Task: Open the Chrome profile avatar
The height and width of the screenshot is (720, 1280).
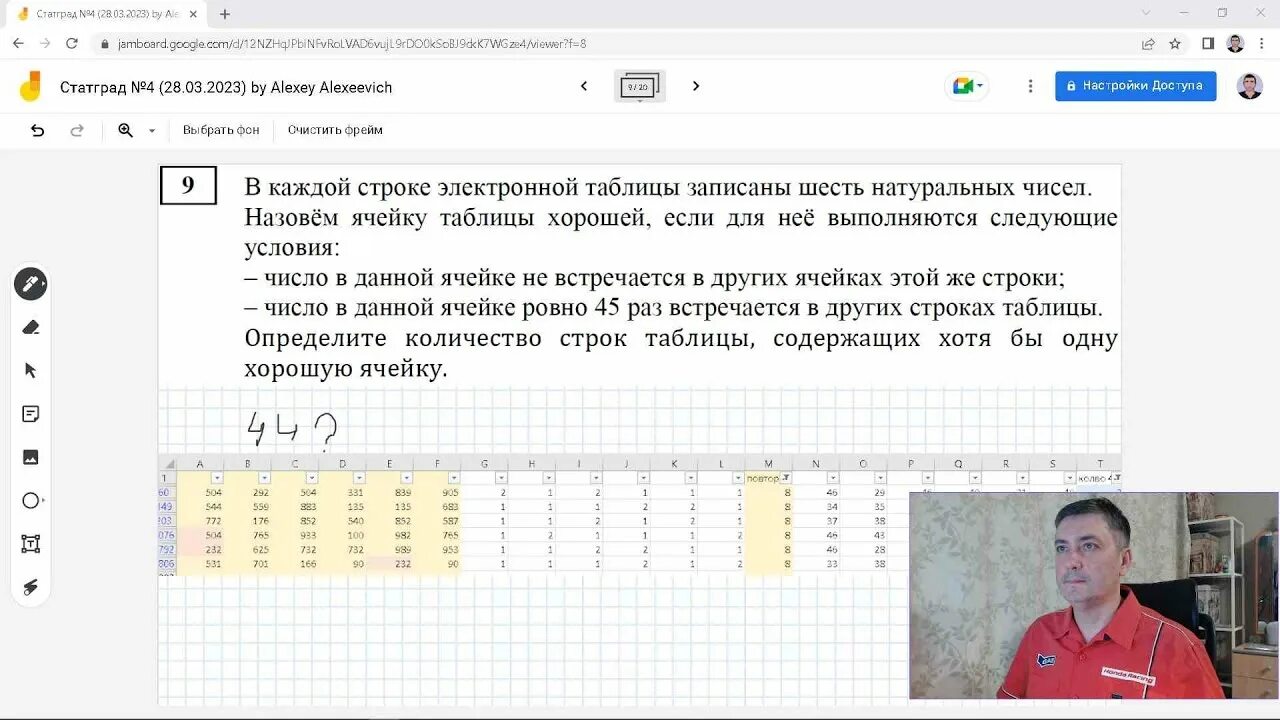Action: (1235, 44)
